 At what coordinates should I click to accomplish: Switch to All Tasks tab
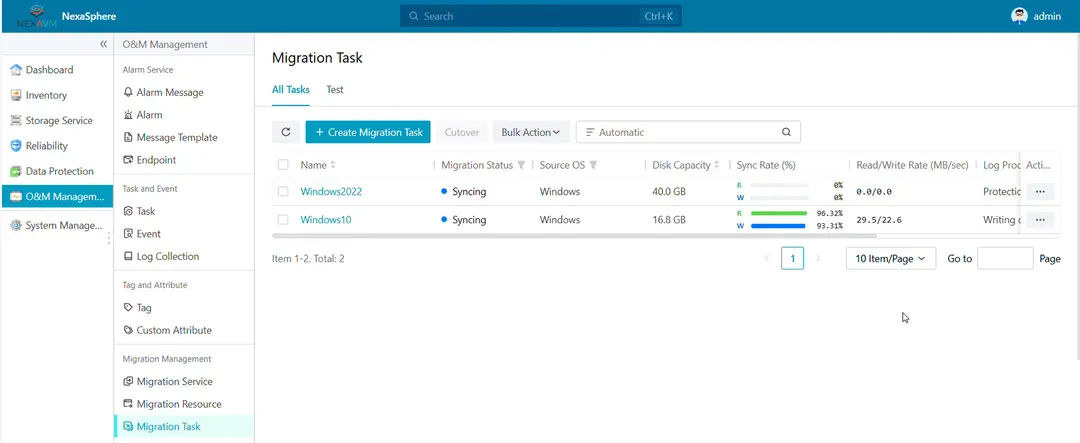coord(291,90)
